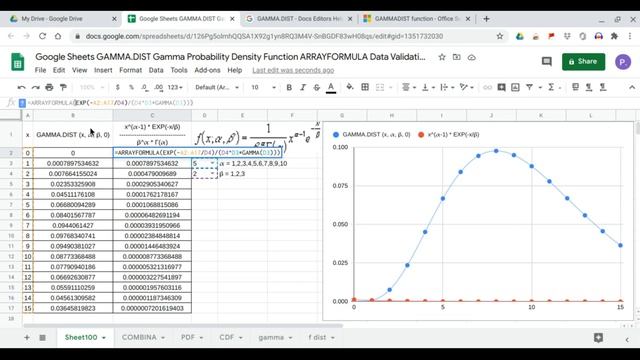640x360 pixels.
Task: Open the font family dropdown
Action: 217,87
